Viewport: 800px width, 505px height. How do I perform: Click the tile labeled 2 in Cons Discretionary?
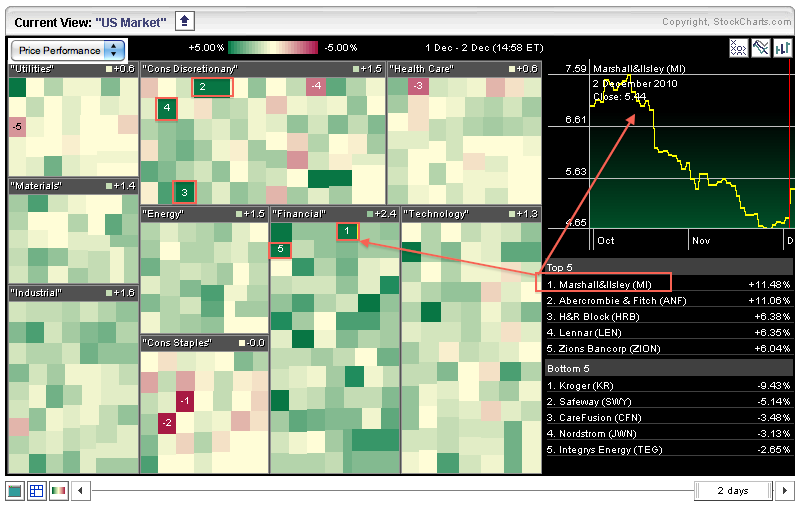coord(212,87)
